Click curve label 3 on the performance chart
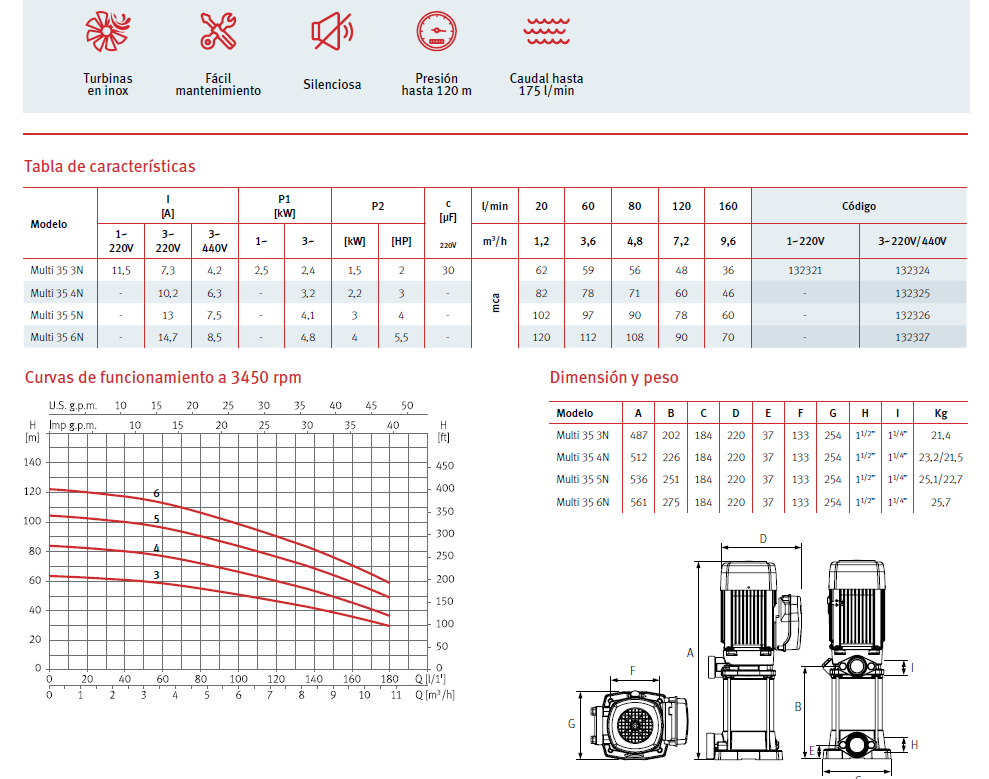Image resolution: width=989 pixels, height=779 pixels. (156, 574)
